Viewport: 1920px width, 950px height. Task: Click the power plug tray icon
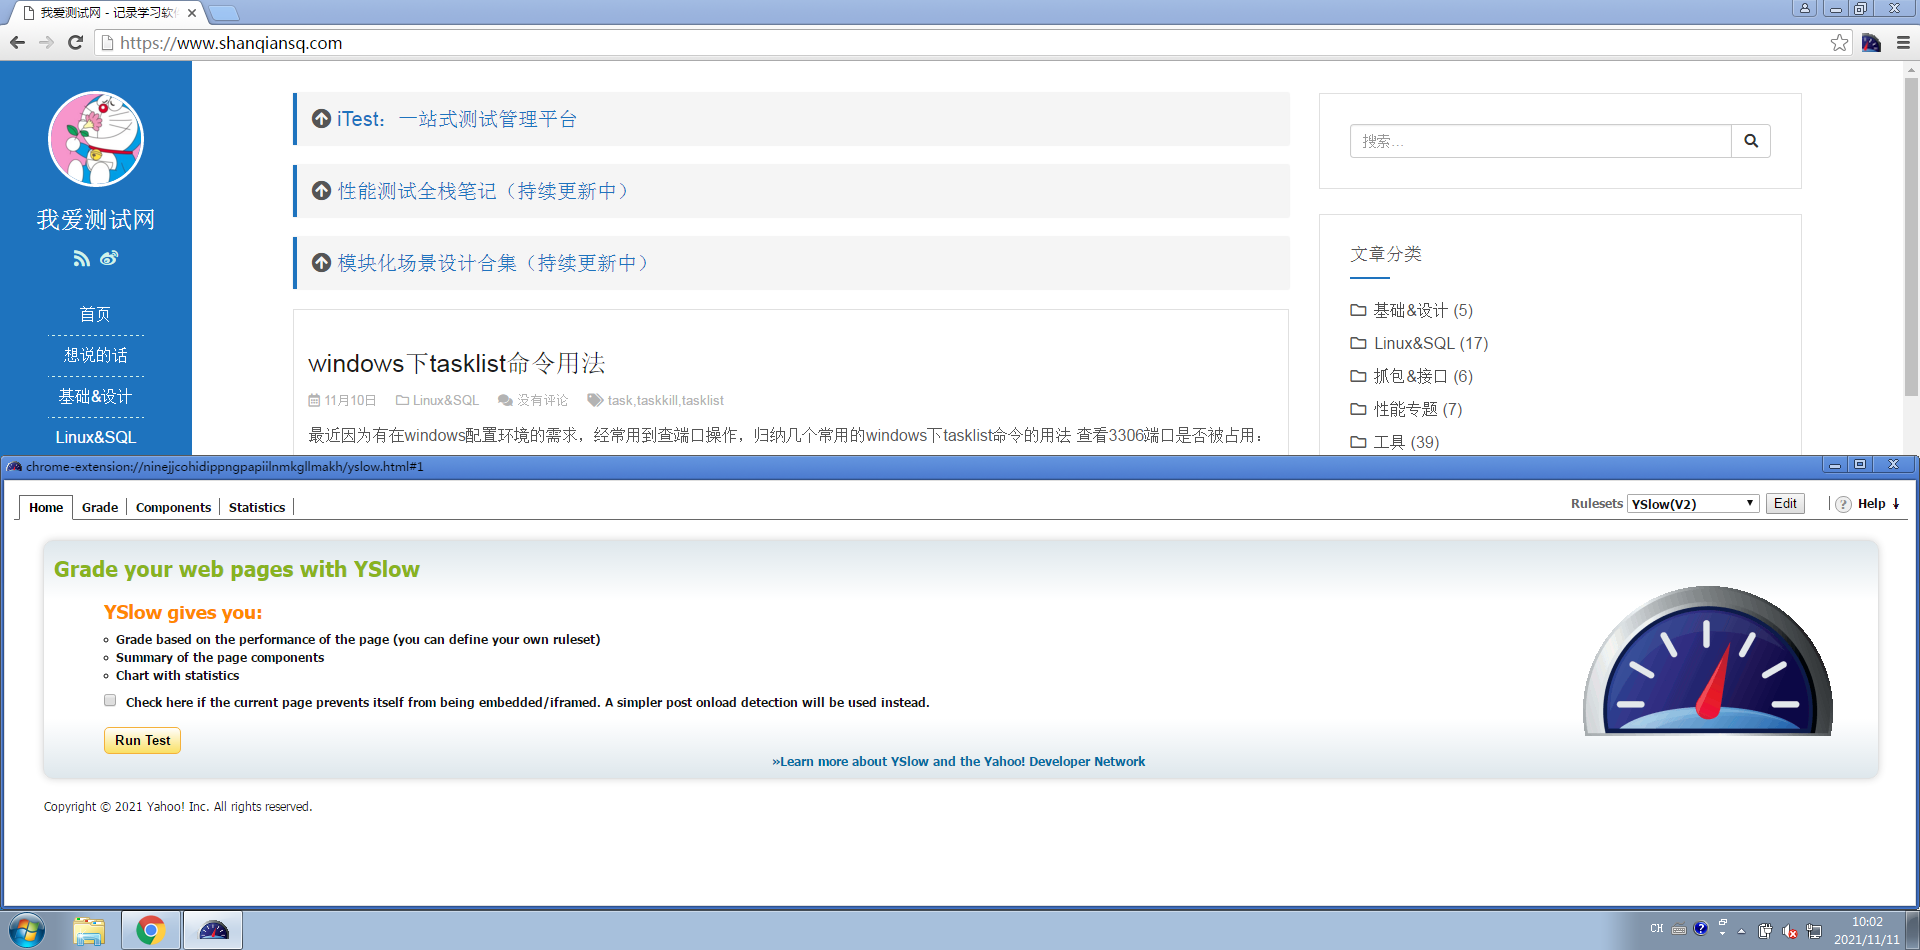pyautogui.click(x=1765, y=931)
